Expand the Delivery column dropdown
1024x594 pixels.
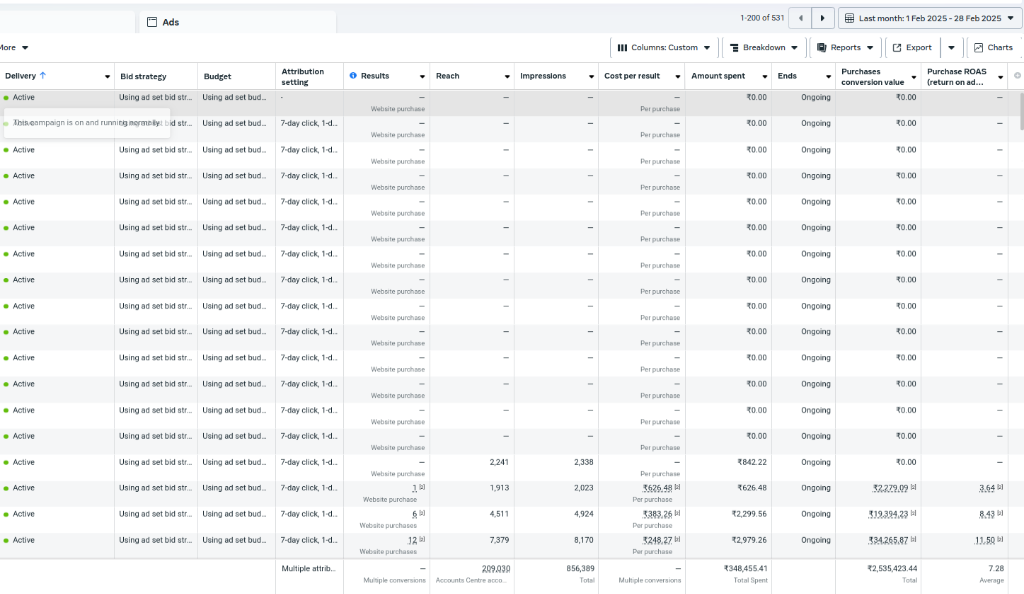[x=108, y=75]
